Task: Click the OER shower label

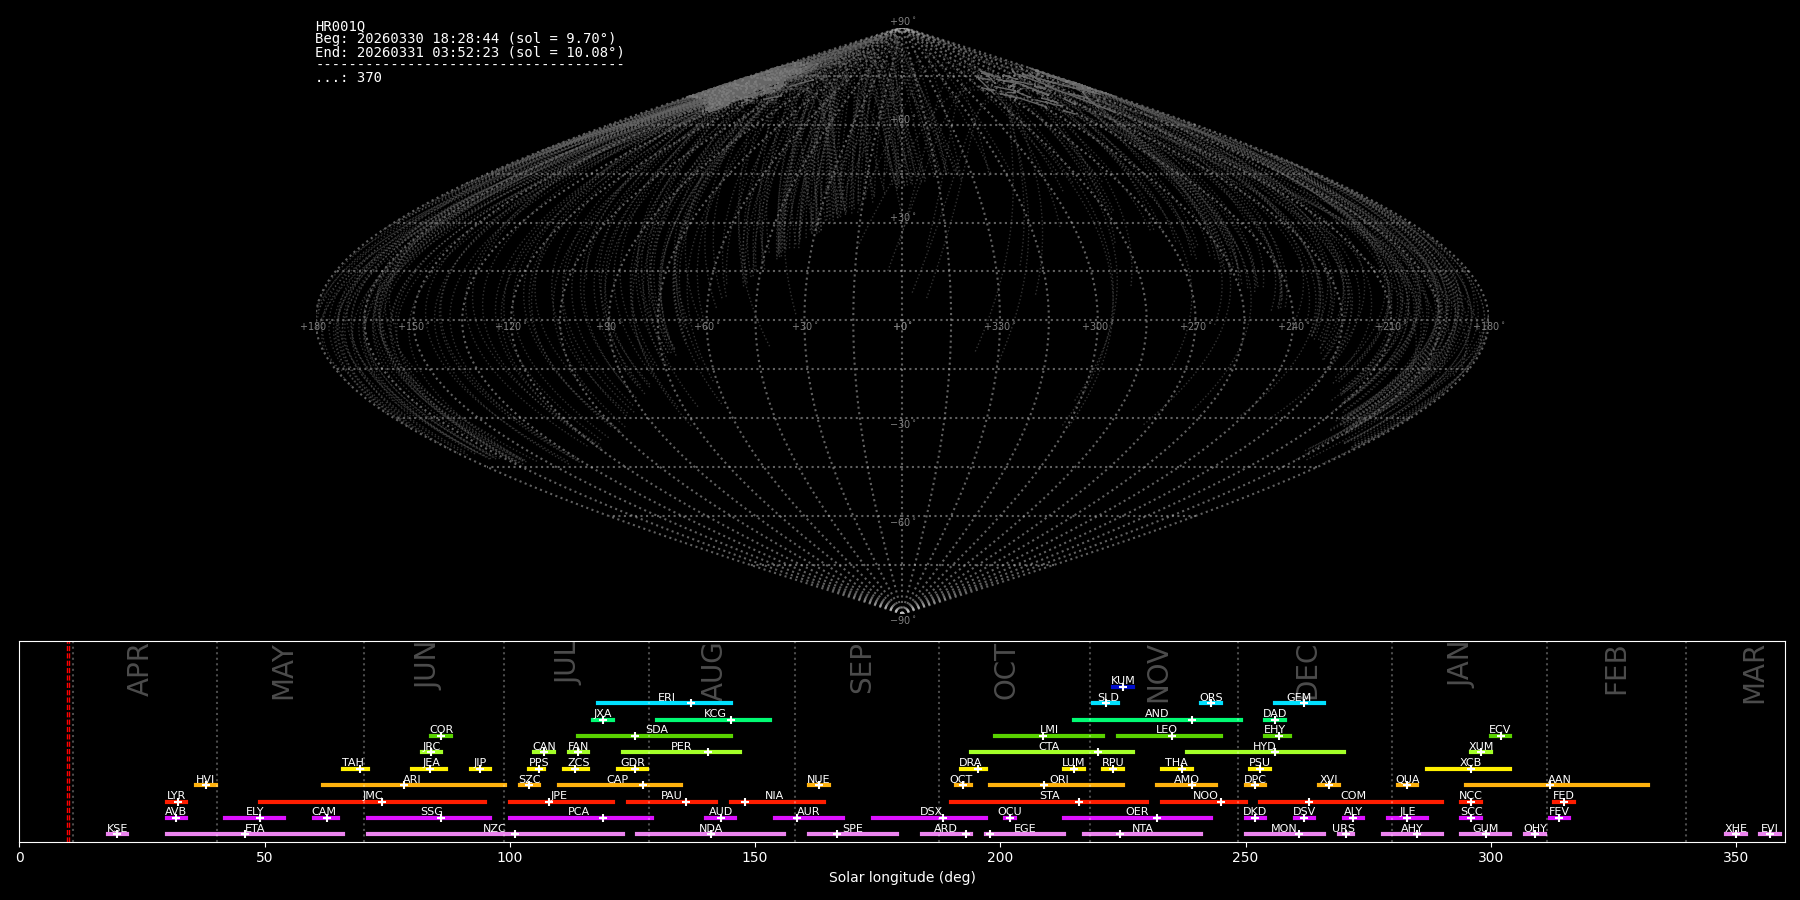Action: [1137, 812]
